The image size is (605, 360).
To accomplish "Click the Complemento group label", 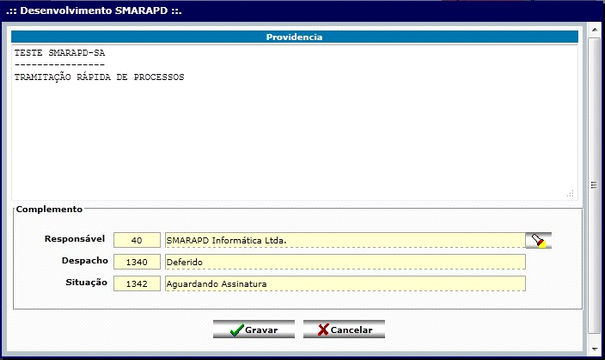I will click(49, 209).
